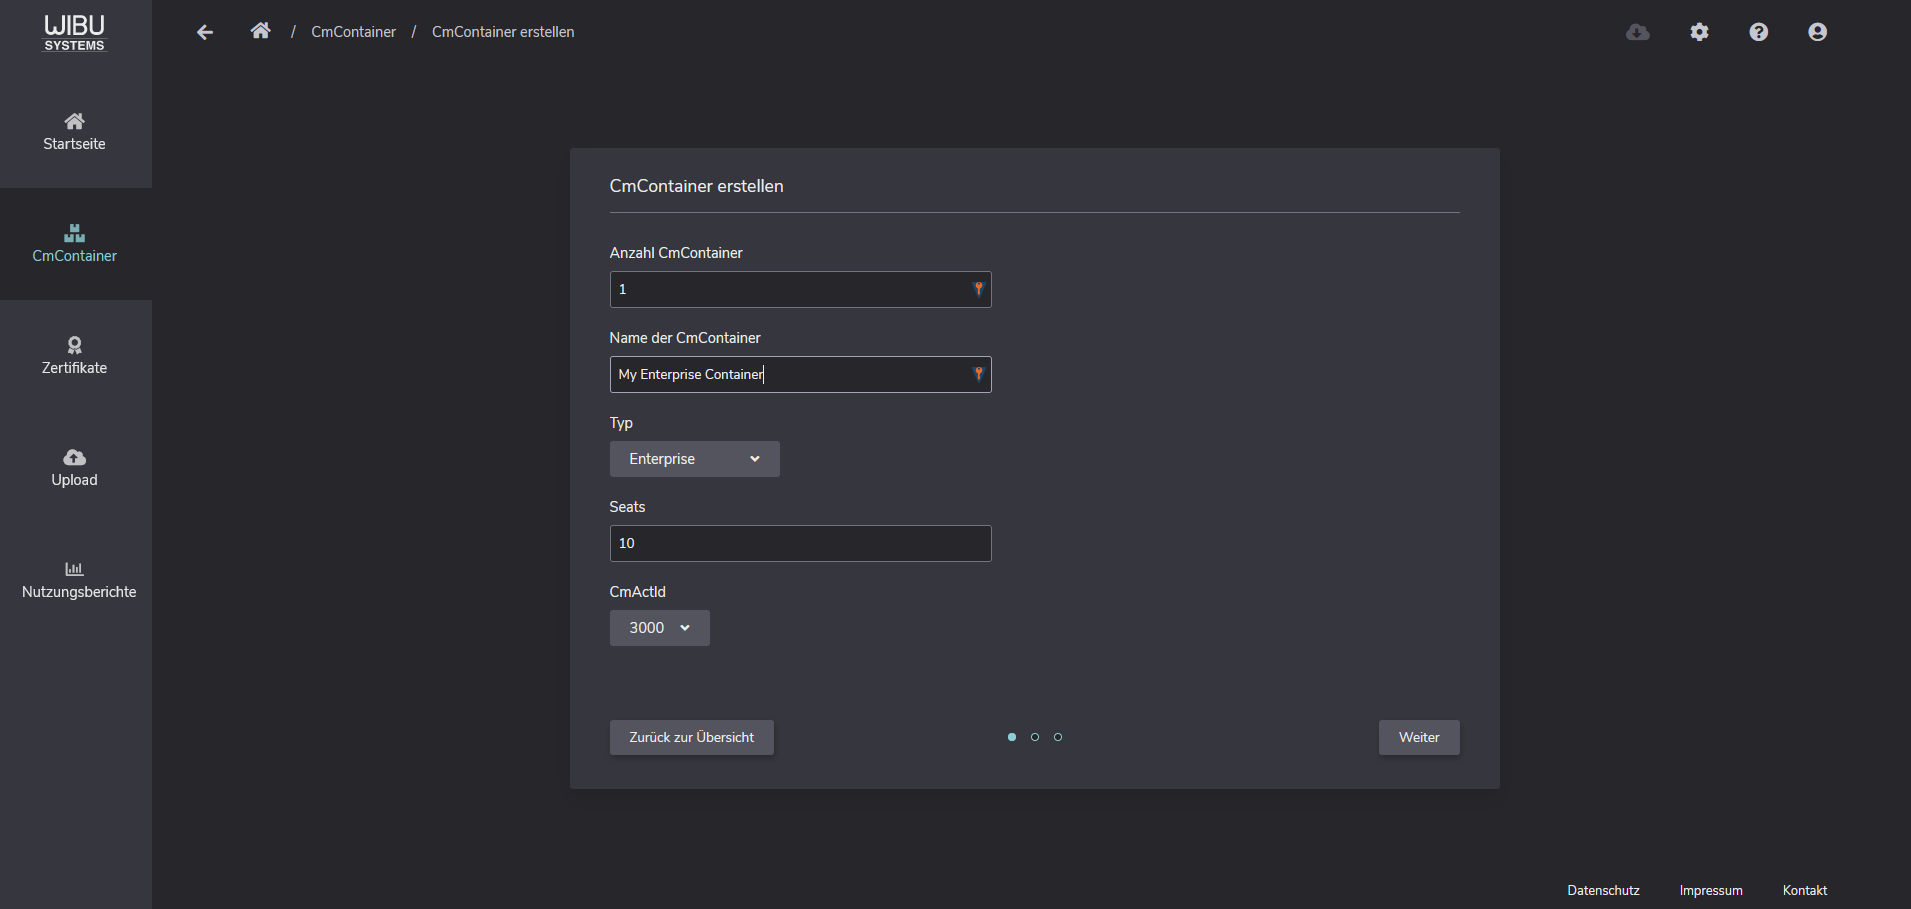Open the help question mark icon
This screenshot has width=1911, height=909.
coord(1758,31)
